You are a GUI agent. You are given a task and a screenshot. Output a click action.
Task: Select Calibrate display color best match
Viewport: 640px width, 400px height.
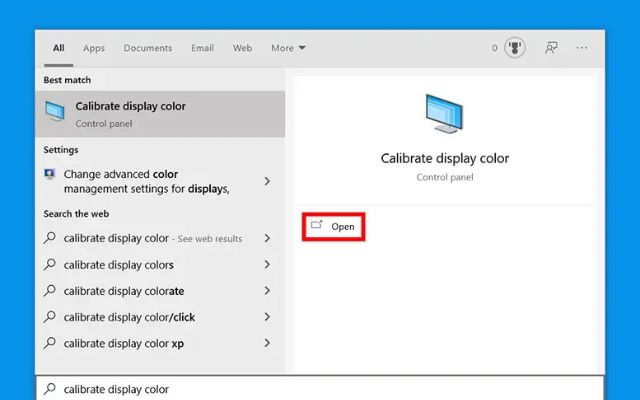(x=160, y=114)
